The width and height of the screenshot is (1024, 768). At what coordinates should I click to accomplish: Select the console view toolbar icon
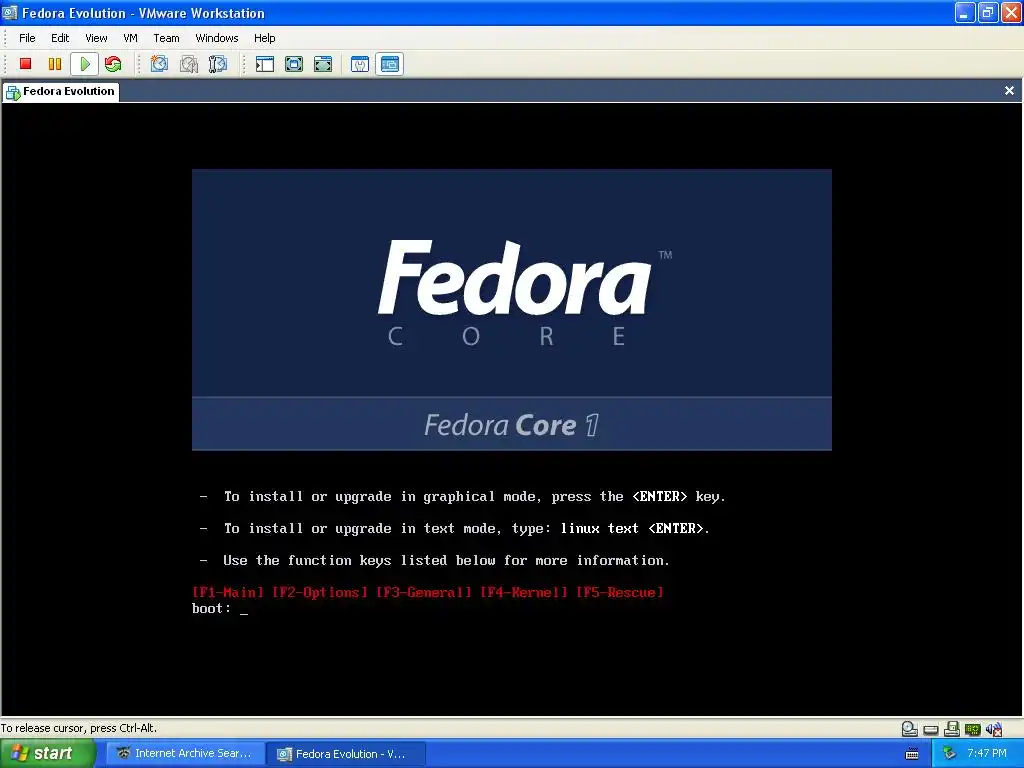point(390,63)
